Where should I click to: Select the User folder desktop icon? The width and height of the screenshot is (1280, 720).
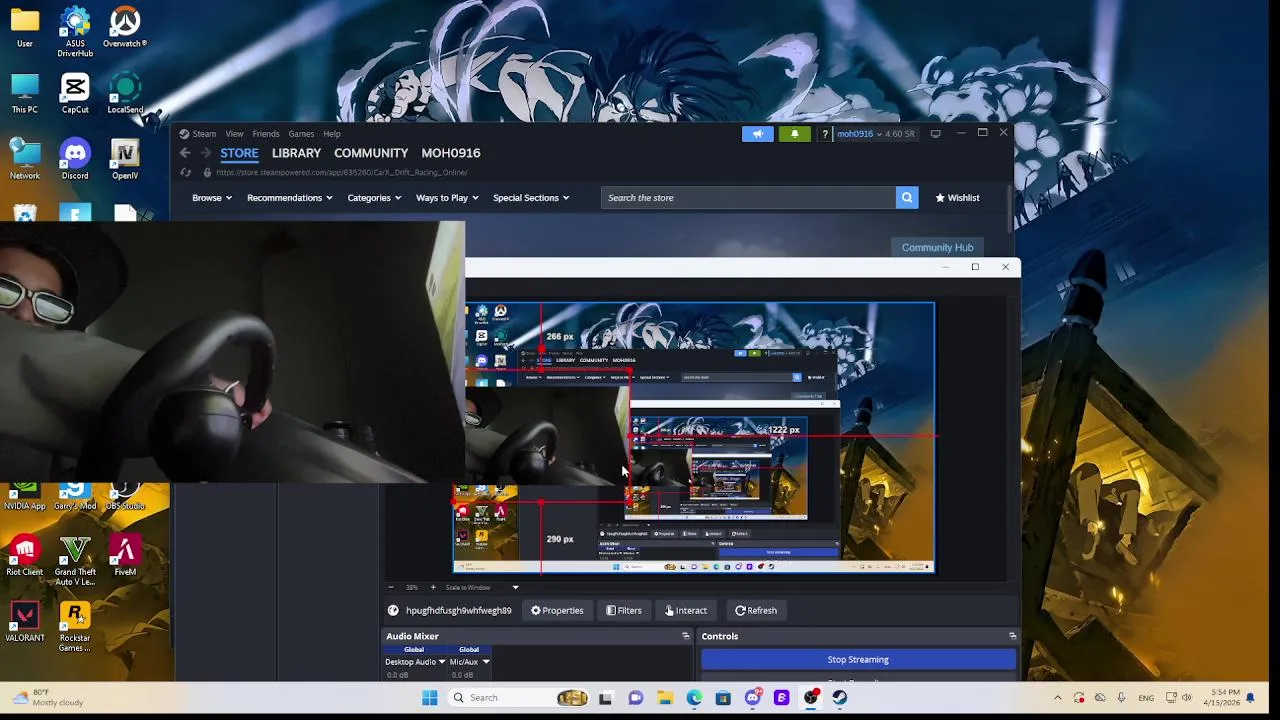pyautogui.click(x=25, y=27)
